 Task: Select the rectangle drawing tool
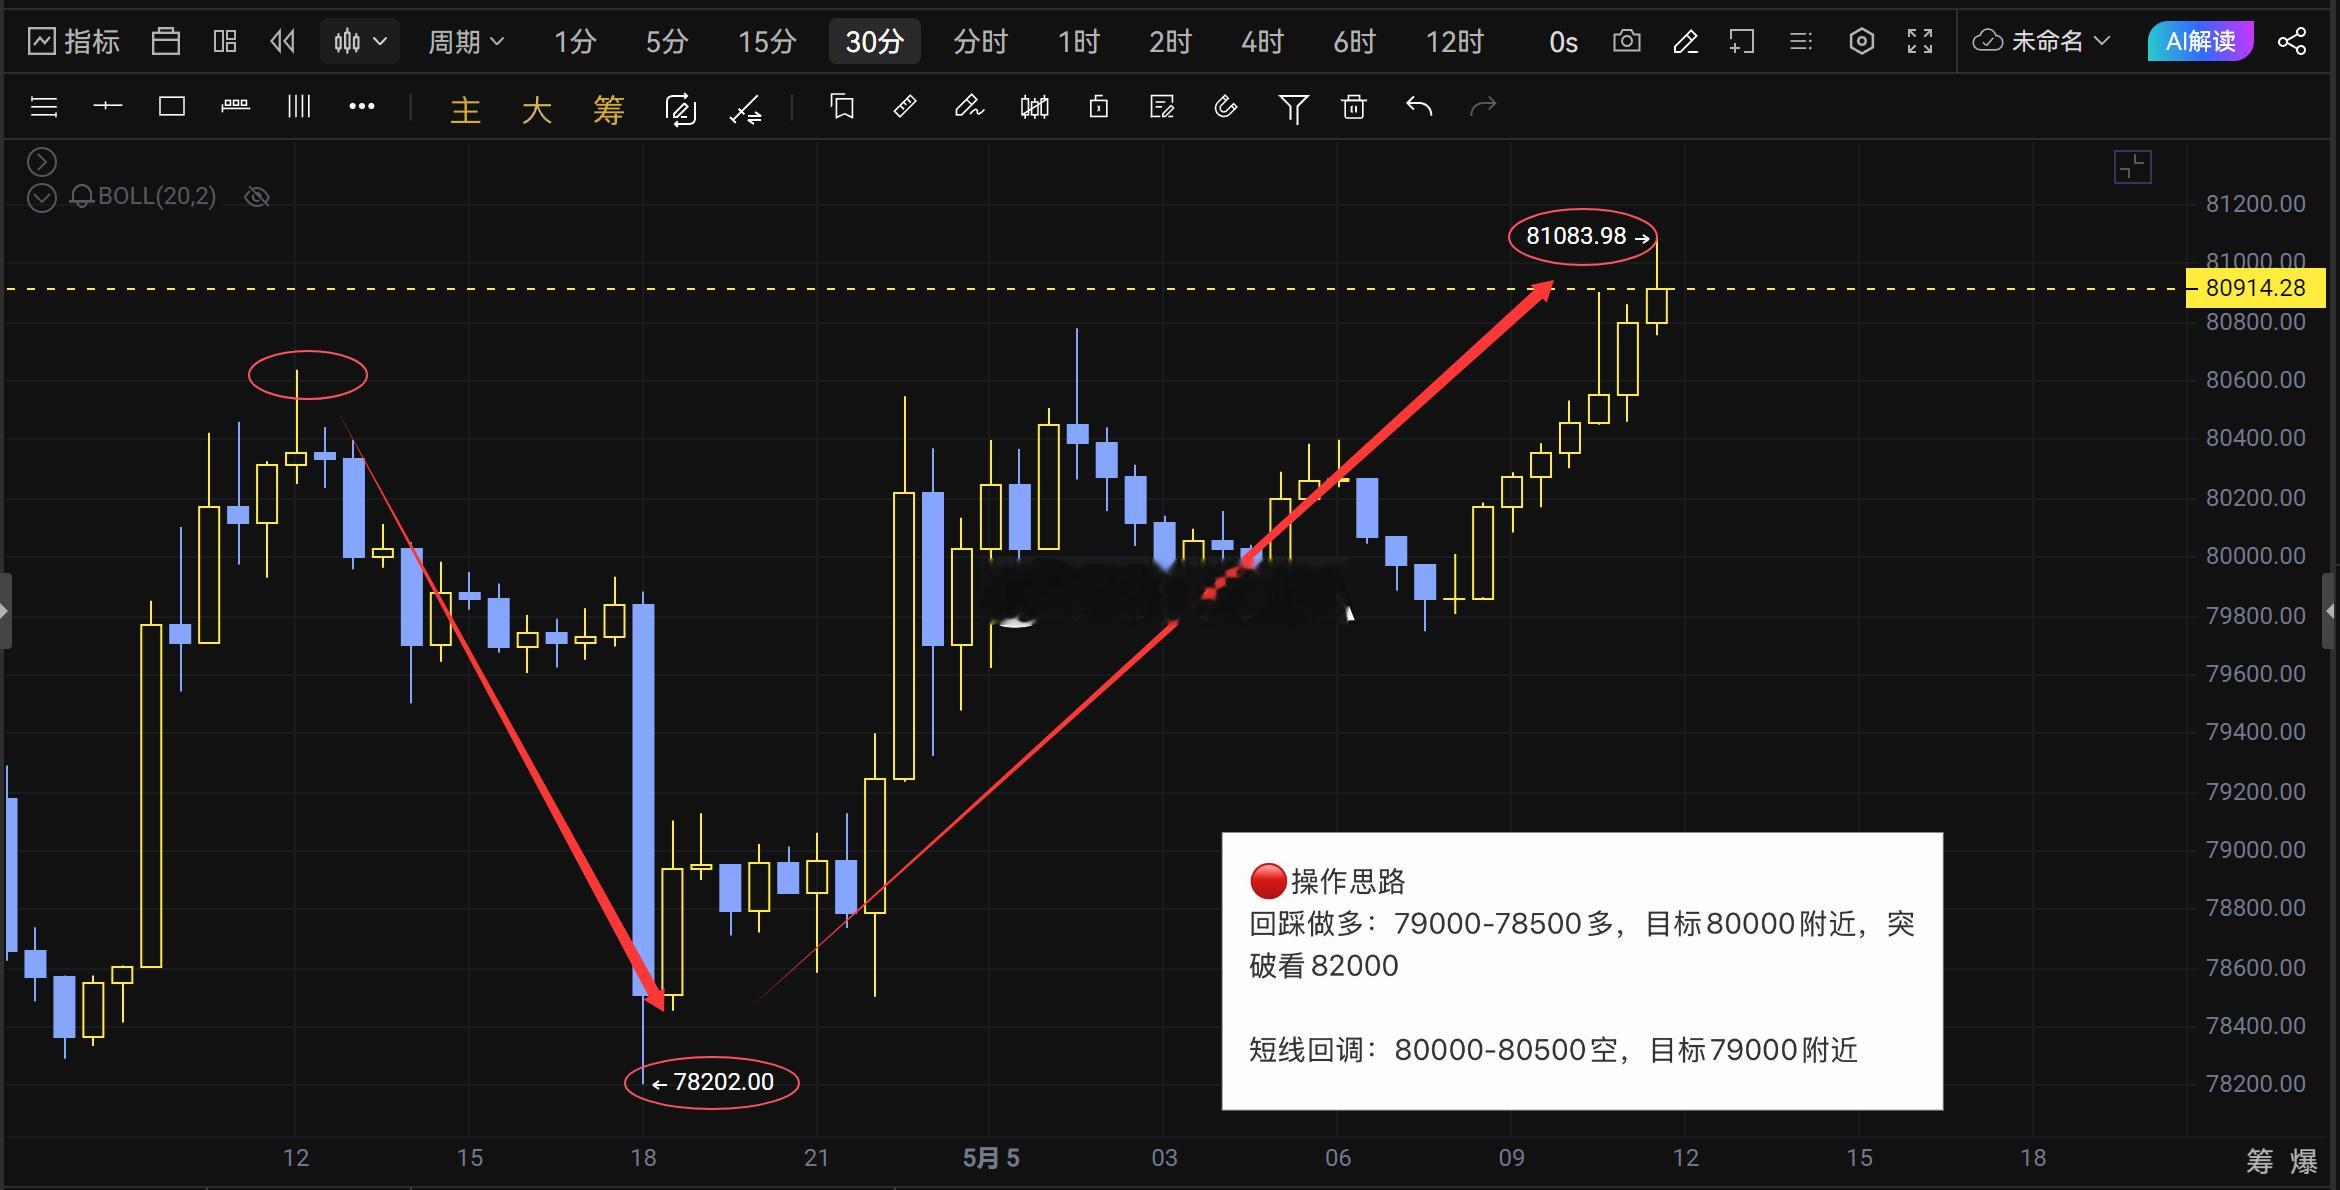pos(172,106)
